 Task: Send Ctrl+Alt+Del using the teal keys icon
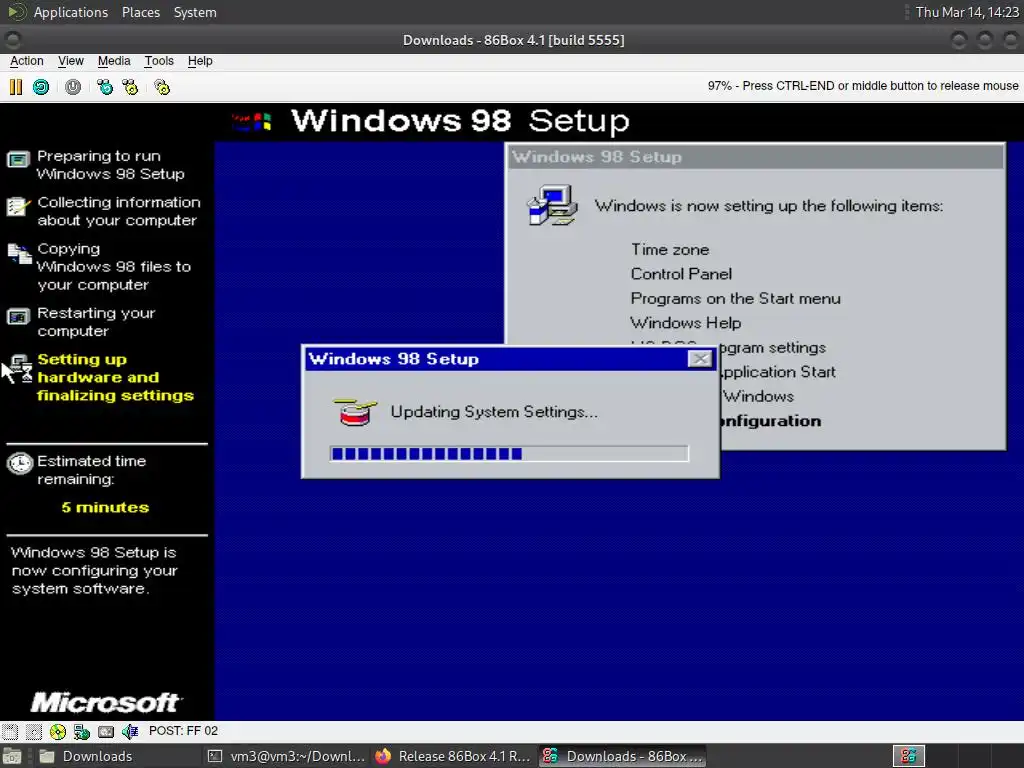point(104,87)
